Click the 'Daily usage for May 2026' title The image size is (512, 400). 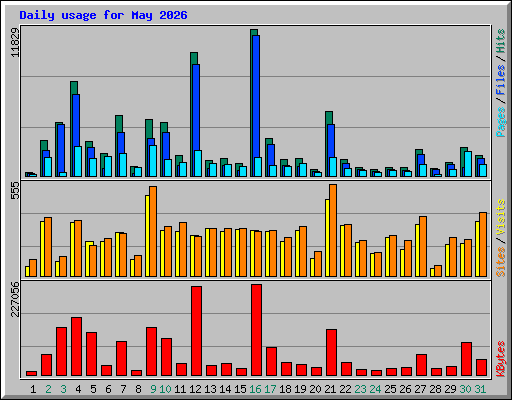click(103, 15)
